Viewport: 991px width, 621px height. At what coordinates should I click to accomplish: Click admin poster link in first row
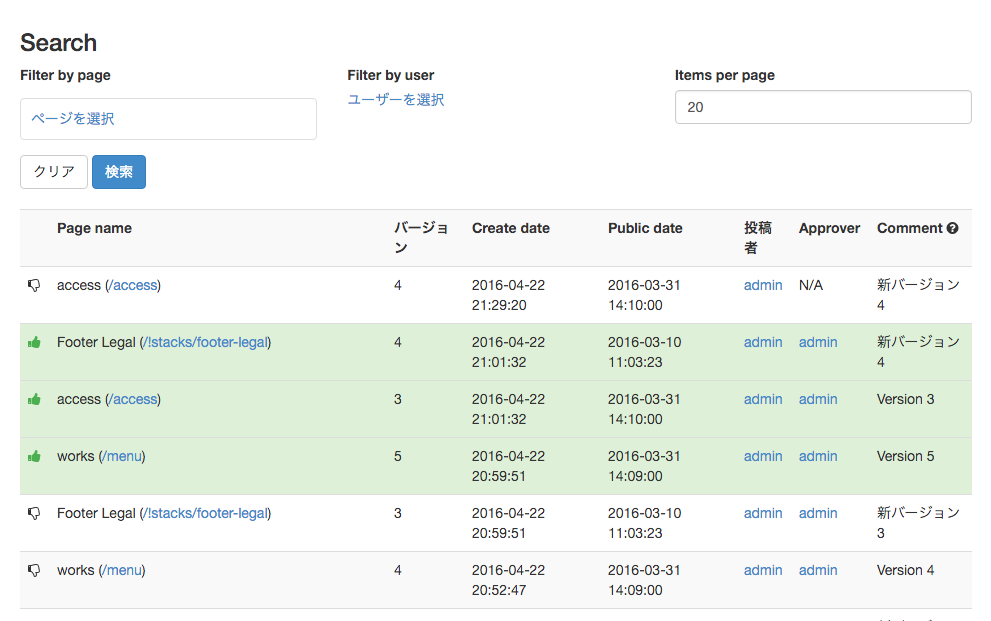click(763, 286)
